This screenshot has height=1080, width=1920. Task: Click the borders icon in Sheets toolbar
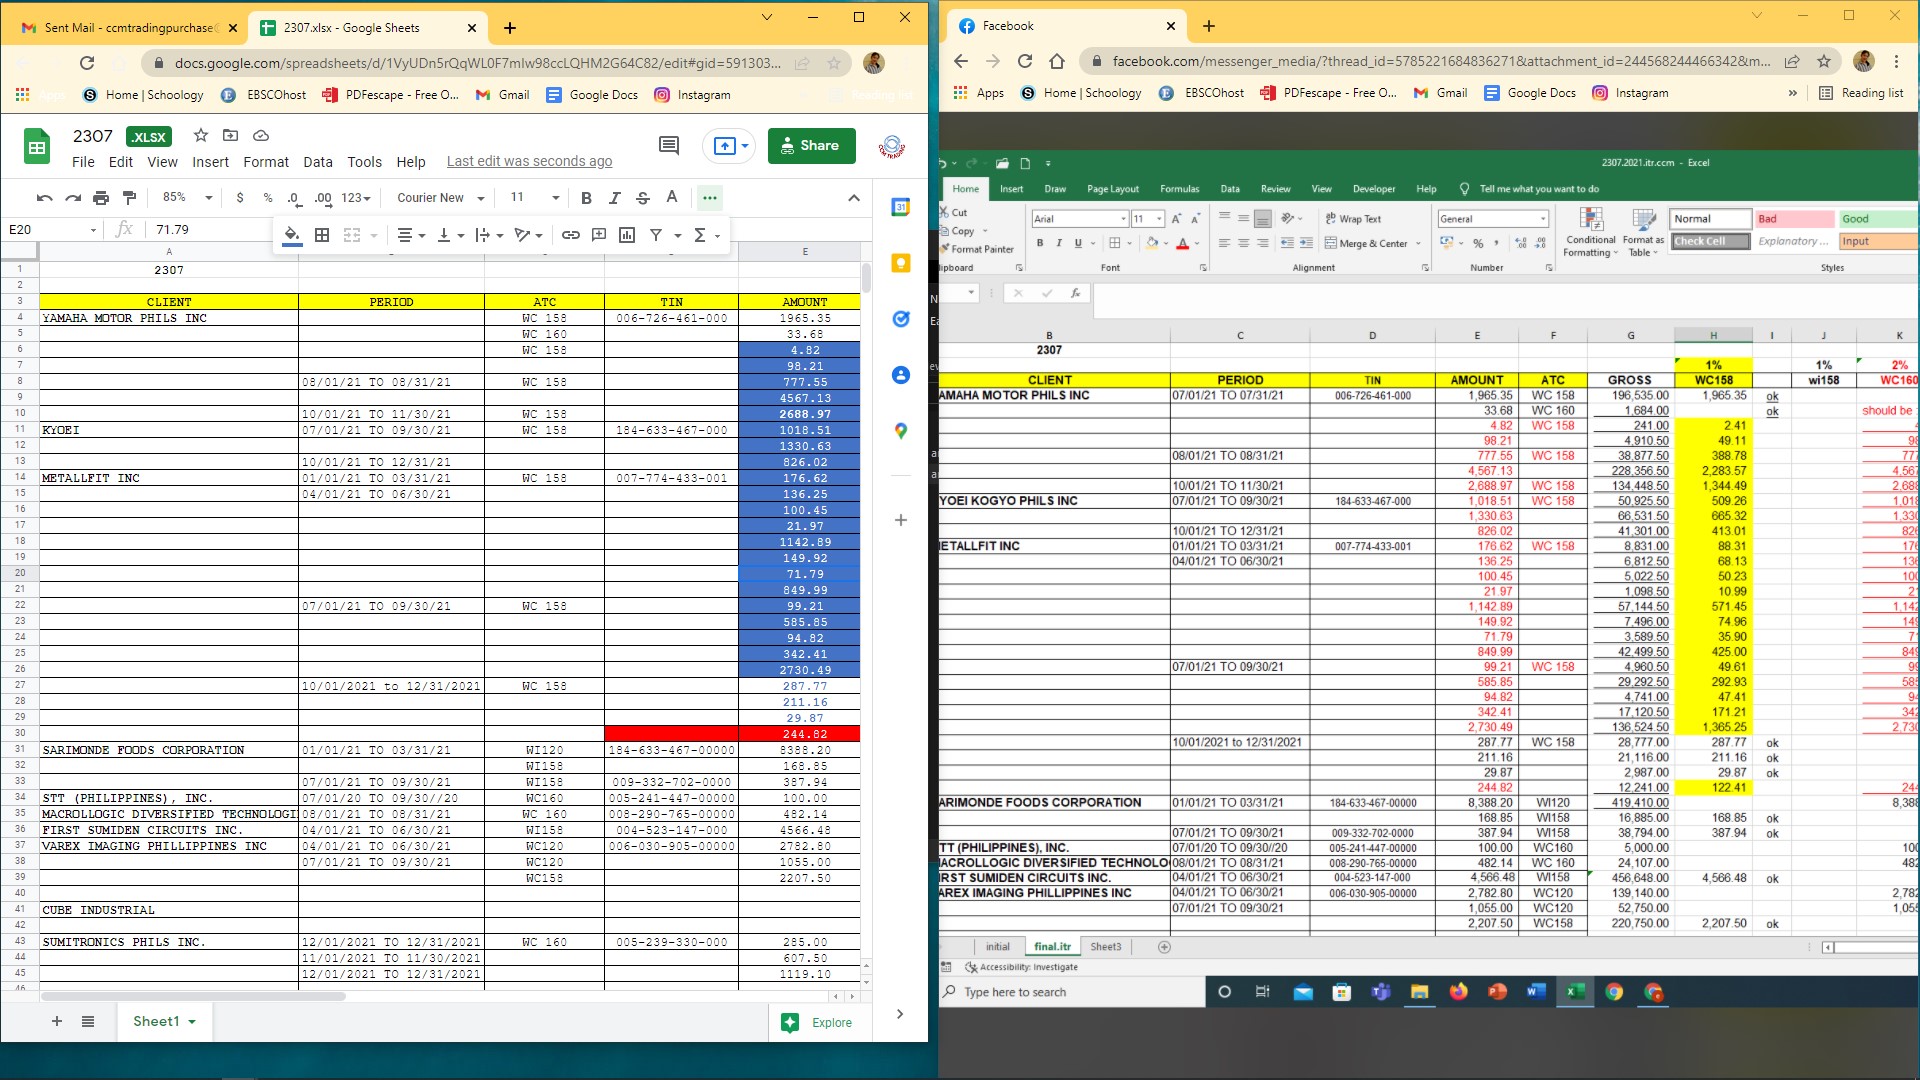pyautogui.click(x=322, y=235)
